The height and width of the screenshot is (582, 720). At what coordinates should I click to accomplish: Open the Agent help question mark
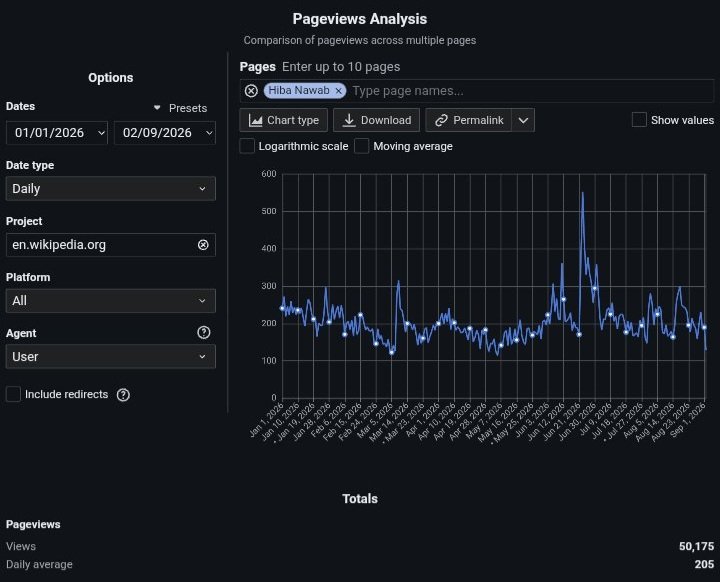point(203,333)
